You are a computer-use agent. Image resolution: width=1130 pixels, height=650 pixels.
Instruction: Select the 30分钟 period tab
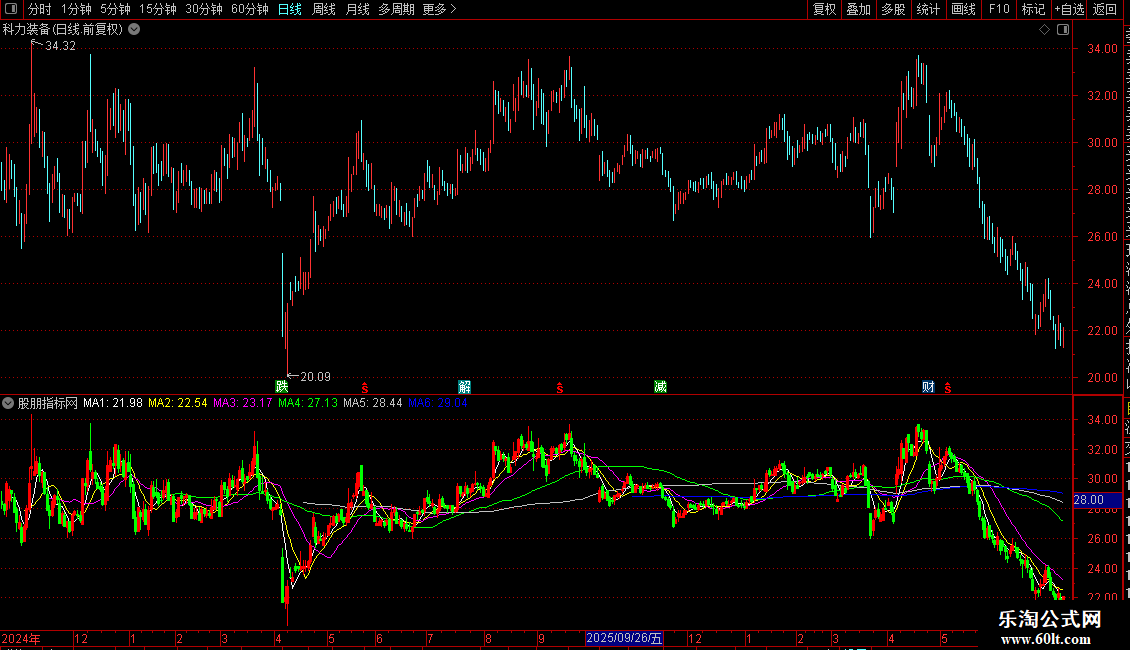[x=204, y=9]
